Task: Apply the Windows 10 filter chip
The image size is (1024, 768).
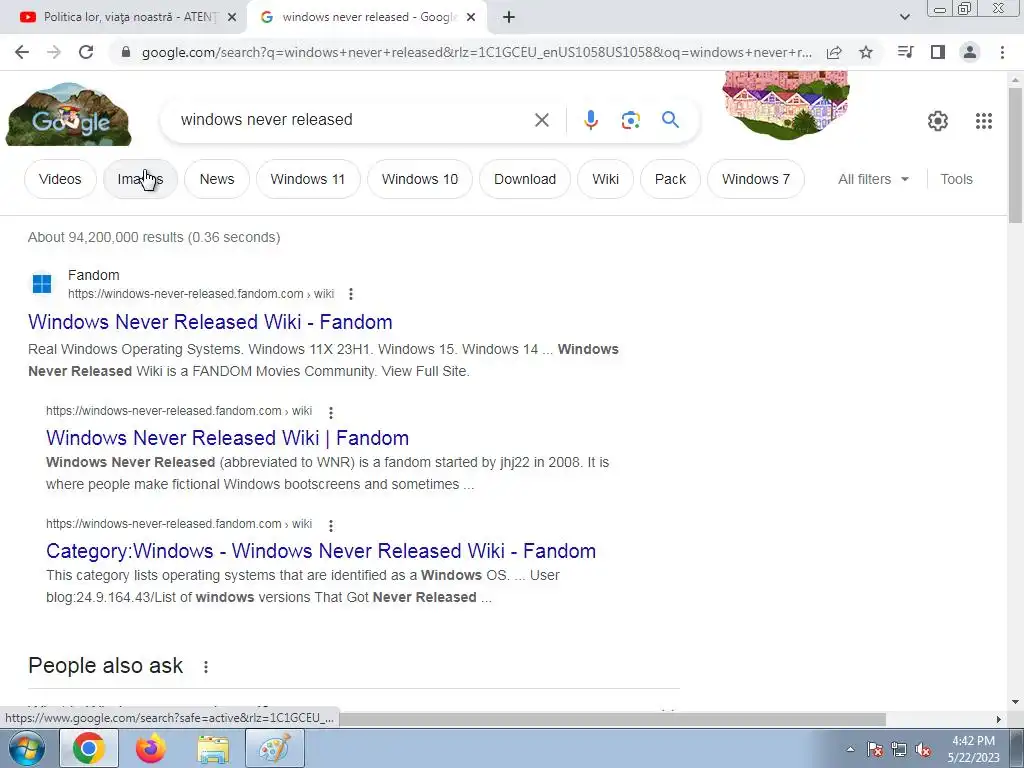Action: tap(420, 179)
